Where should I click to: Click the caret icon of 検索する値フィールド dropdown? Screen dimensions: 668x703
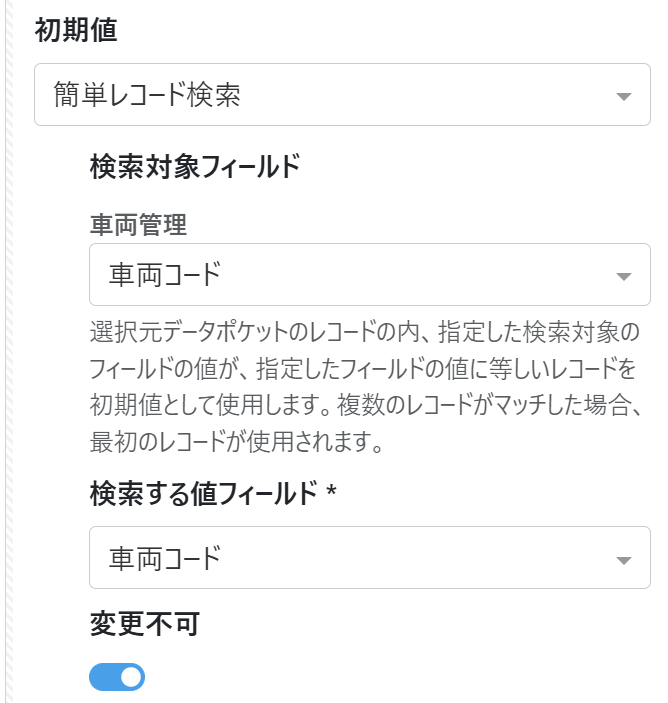623,559
